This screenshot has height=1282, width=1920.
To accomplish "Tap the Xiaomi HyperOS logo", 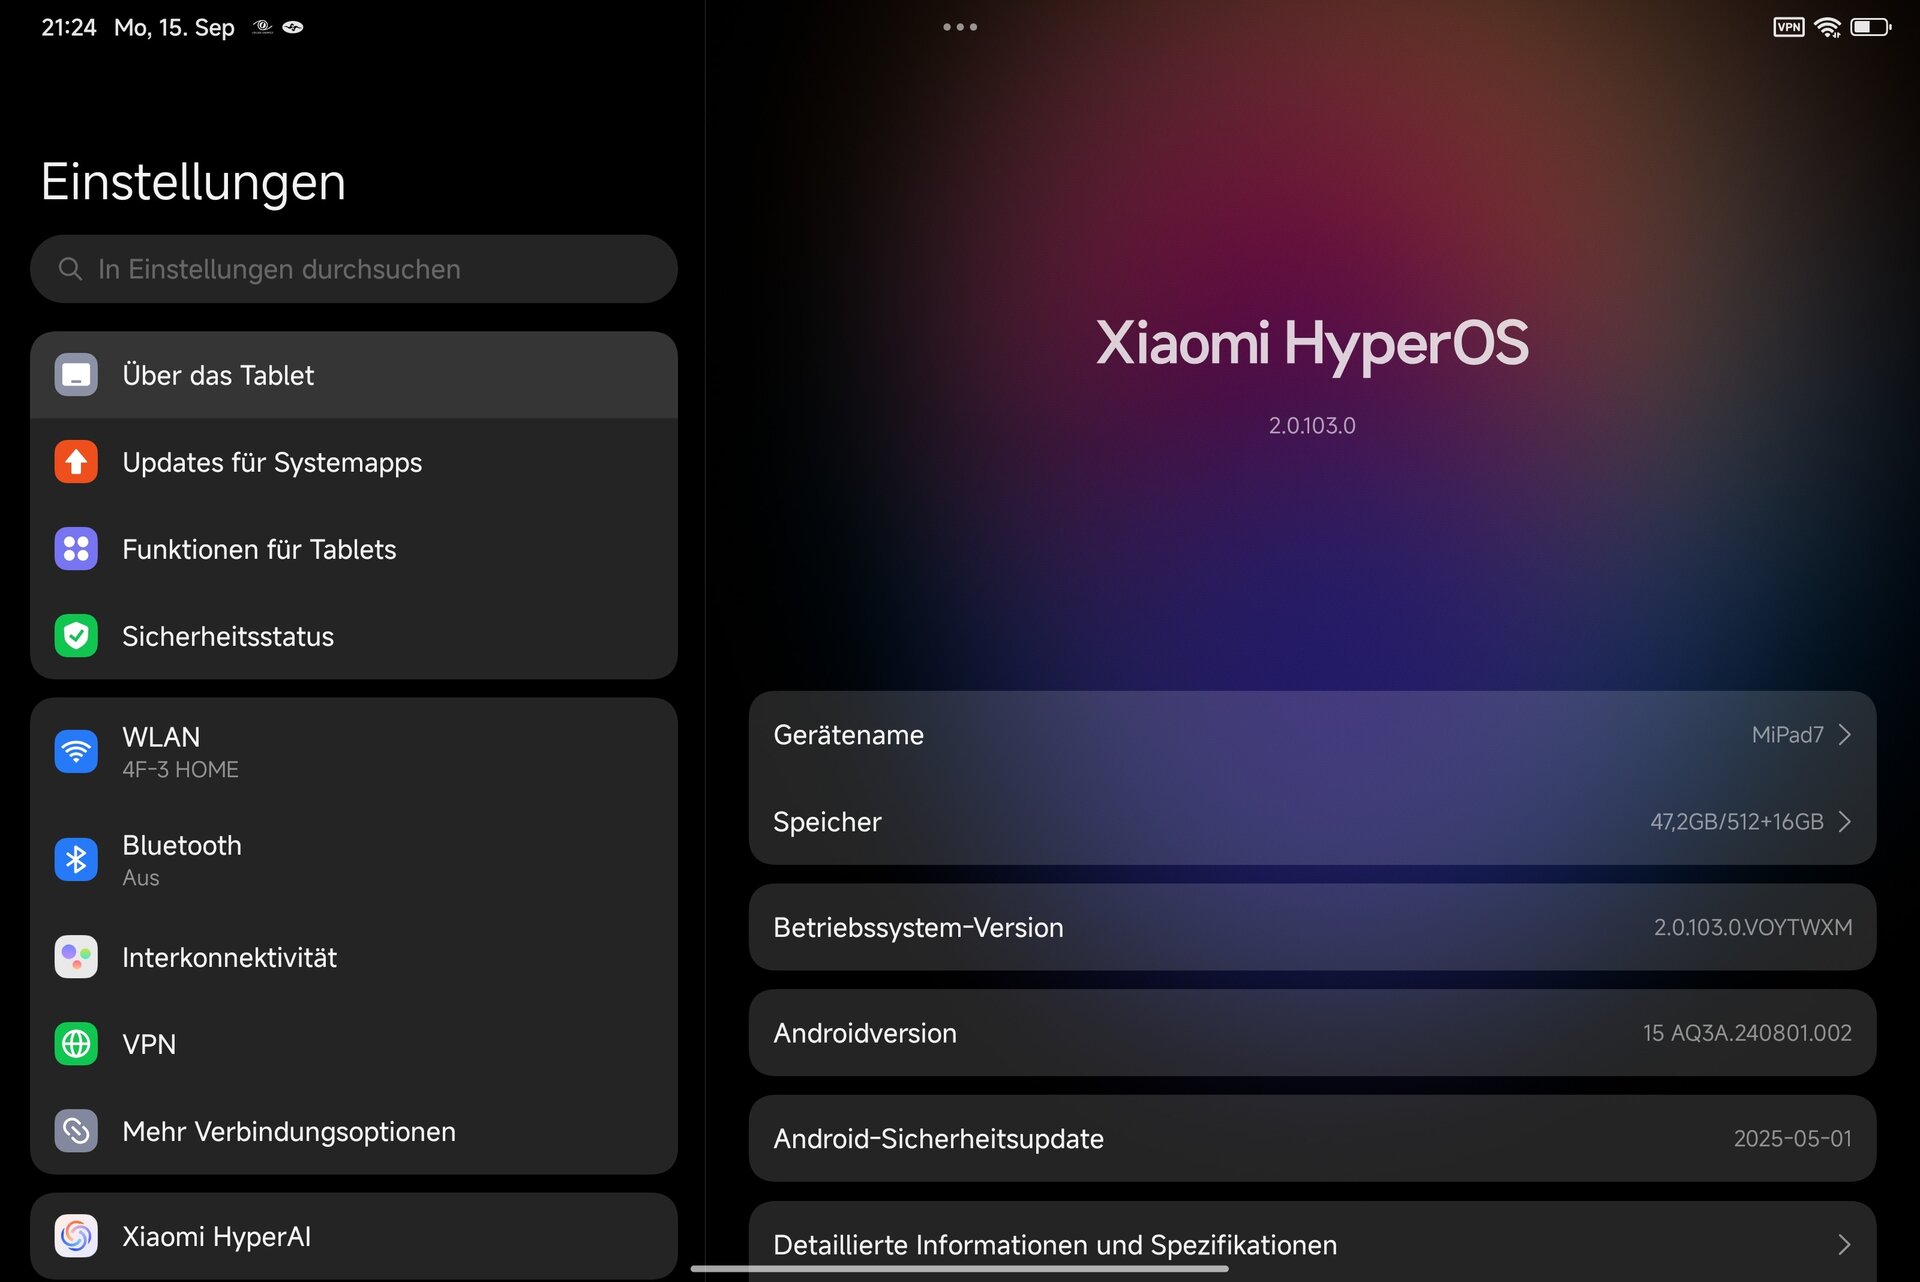I will point(1312,343).
